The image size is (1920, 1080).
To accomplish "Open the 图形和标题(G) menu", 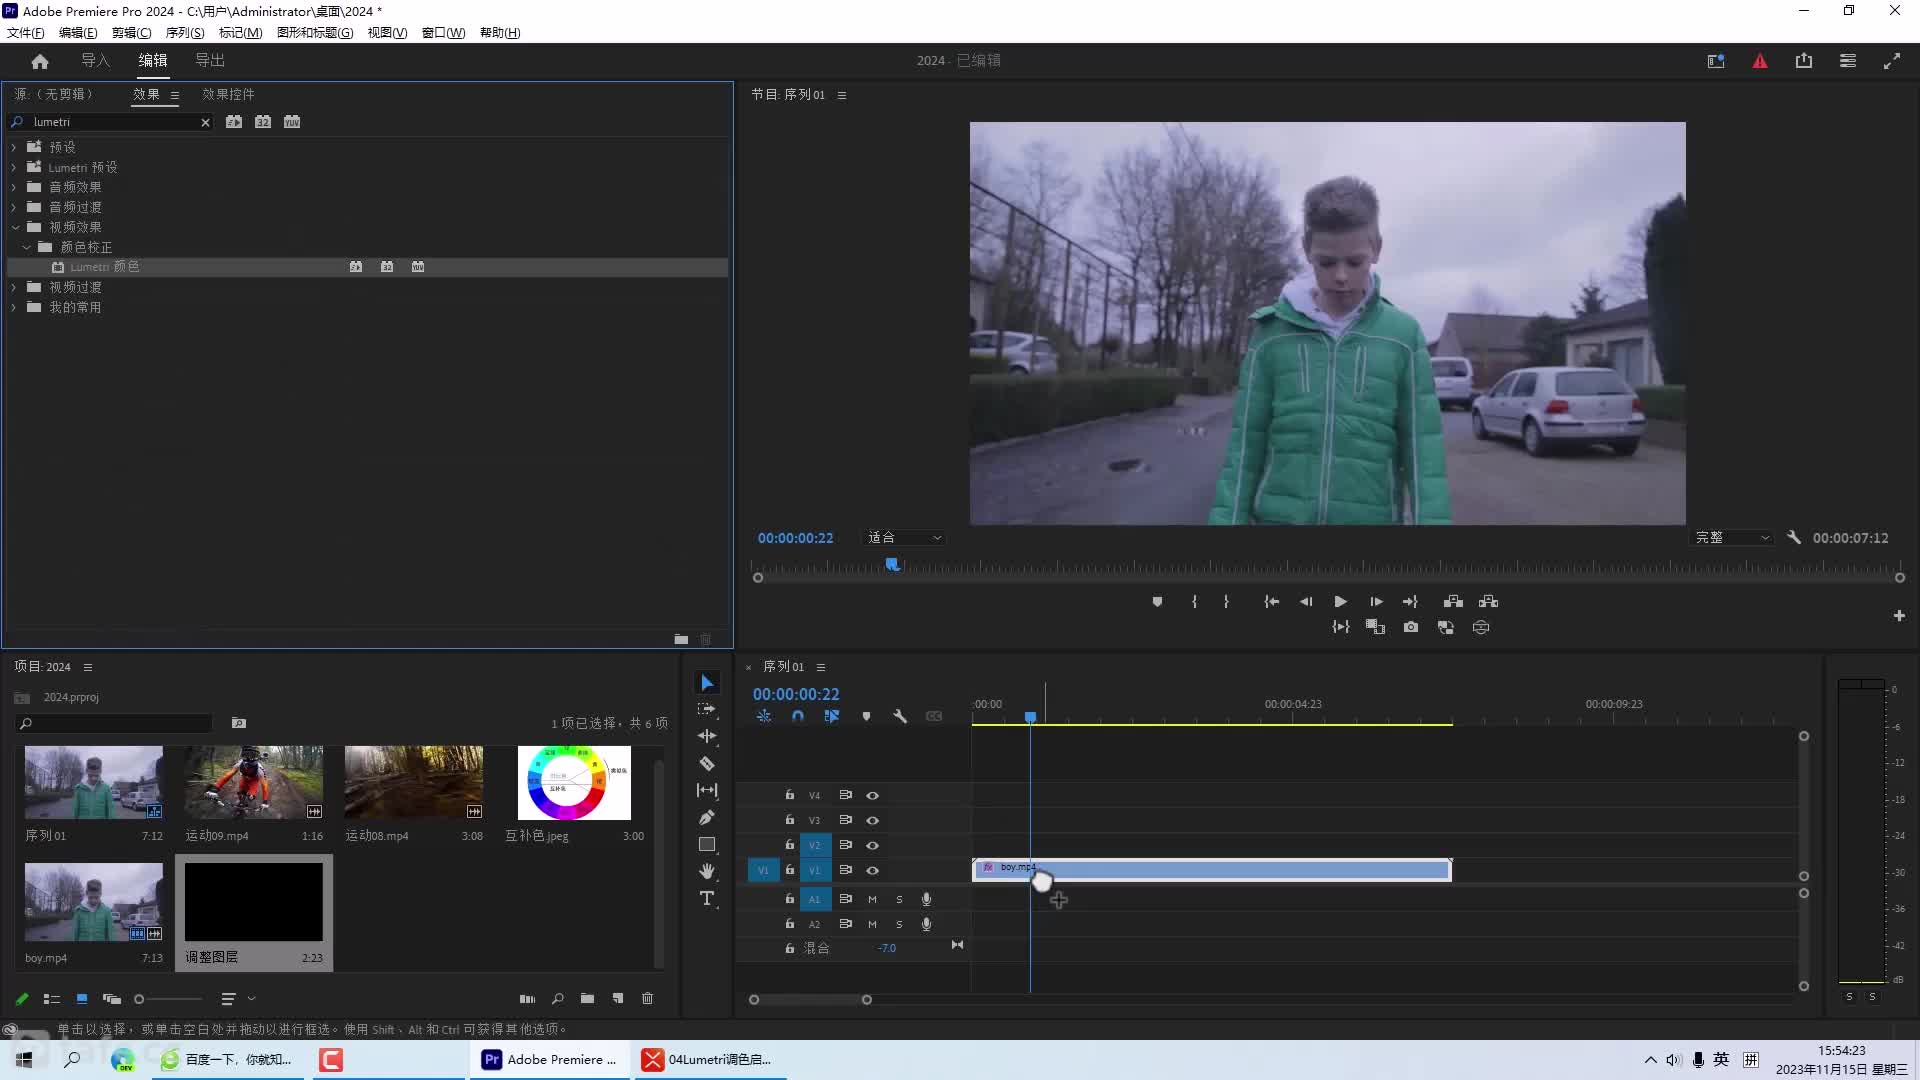I will pyautogui.click(x=315, y=32).
